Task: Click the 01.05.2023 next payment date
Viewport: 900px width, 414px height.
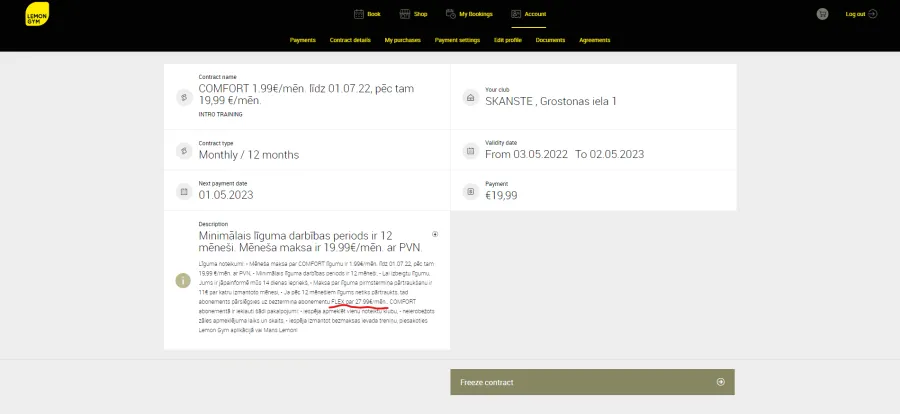Action: 226,195
